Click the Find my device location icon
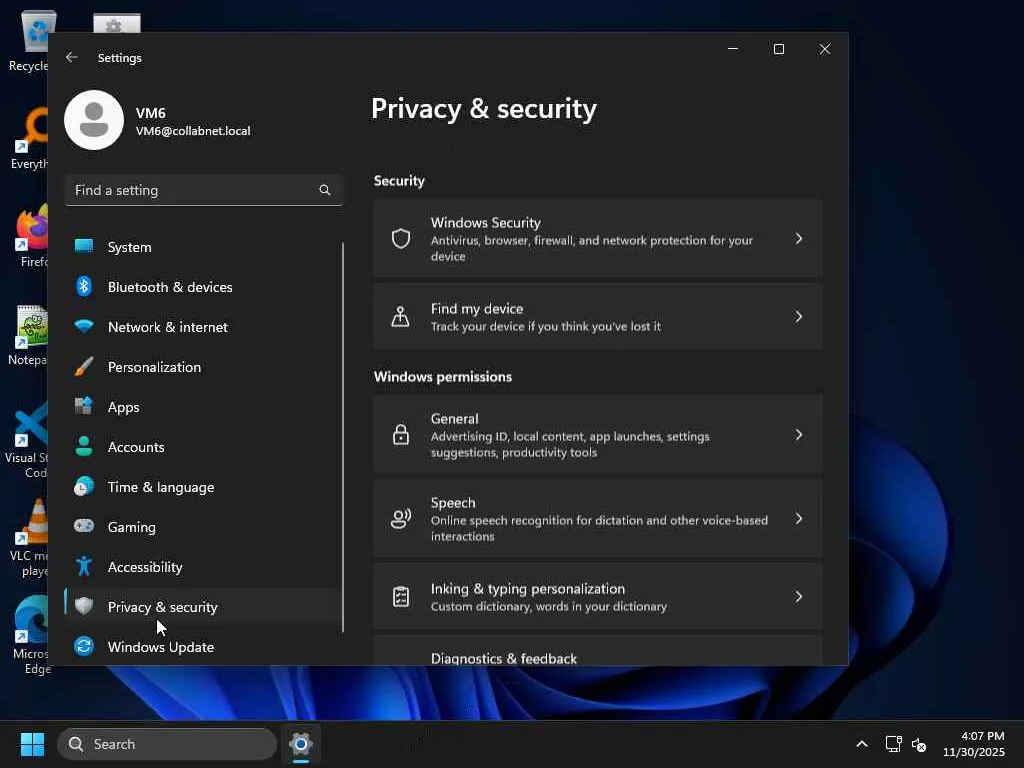This screenshot has height=768, width=1024. tap(400, 317)
